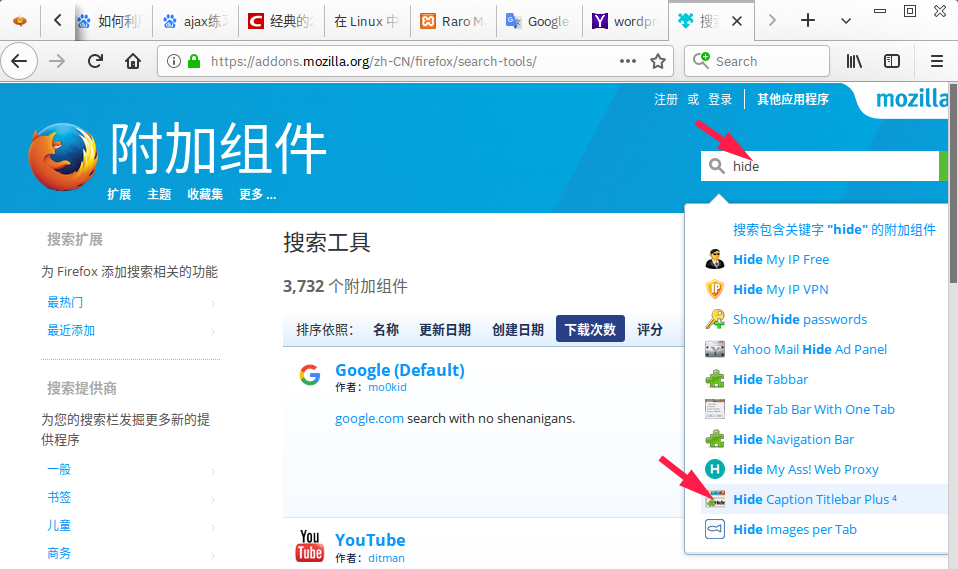Open the 最热门 sidebar link

click(x=65, y=302)
